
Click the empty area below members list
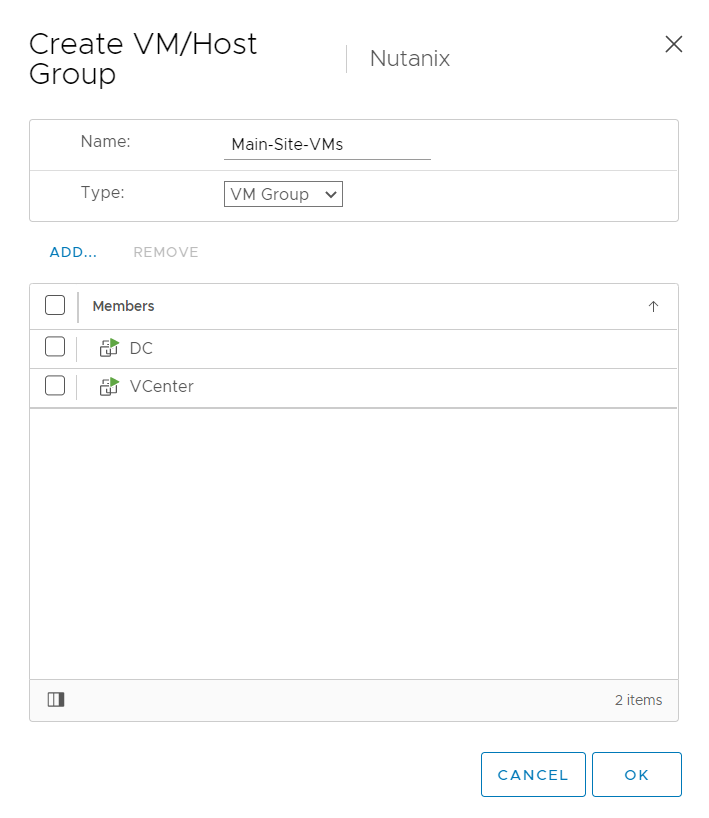point(353,540)
